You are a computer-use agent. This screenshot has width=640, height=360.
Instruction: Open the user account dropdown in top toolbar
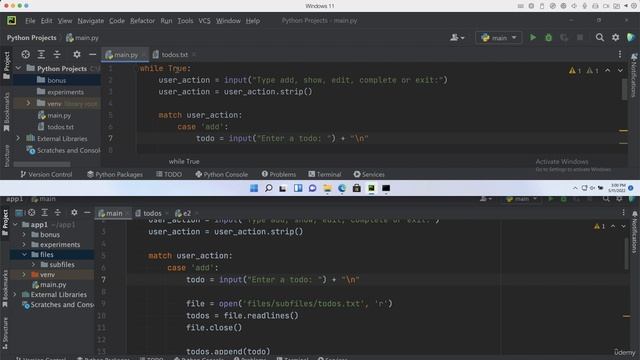(x=457, y=38)
